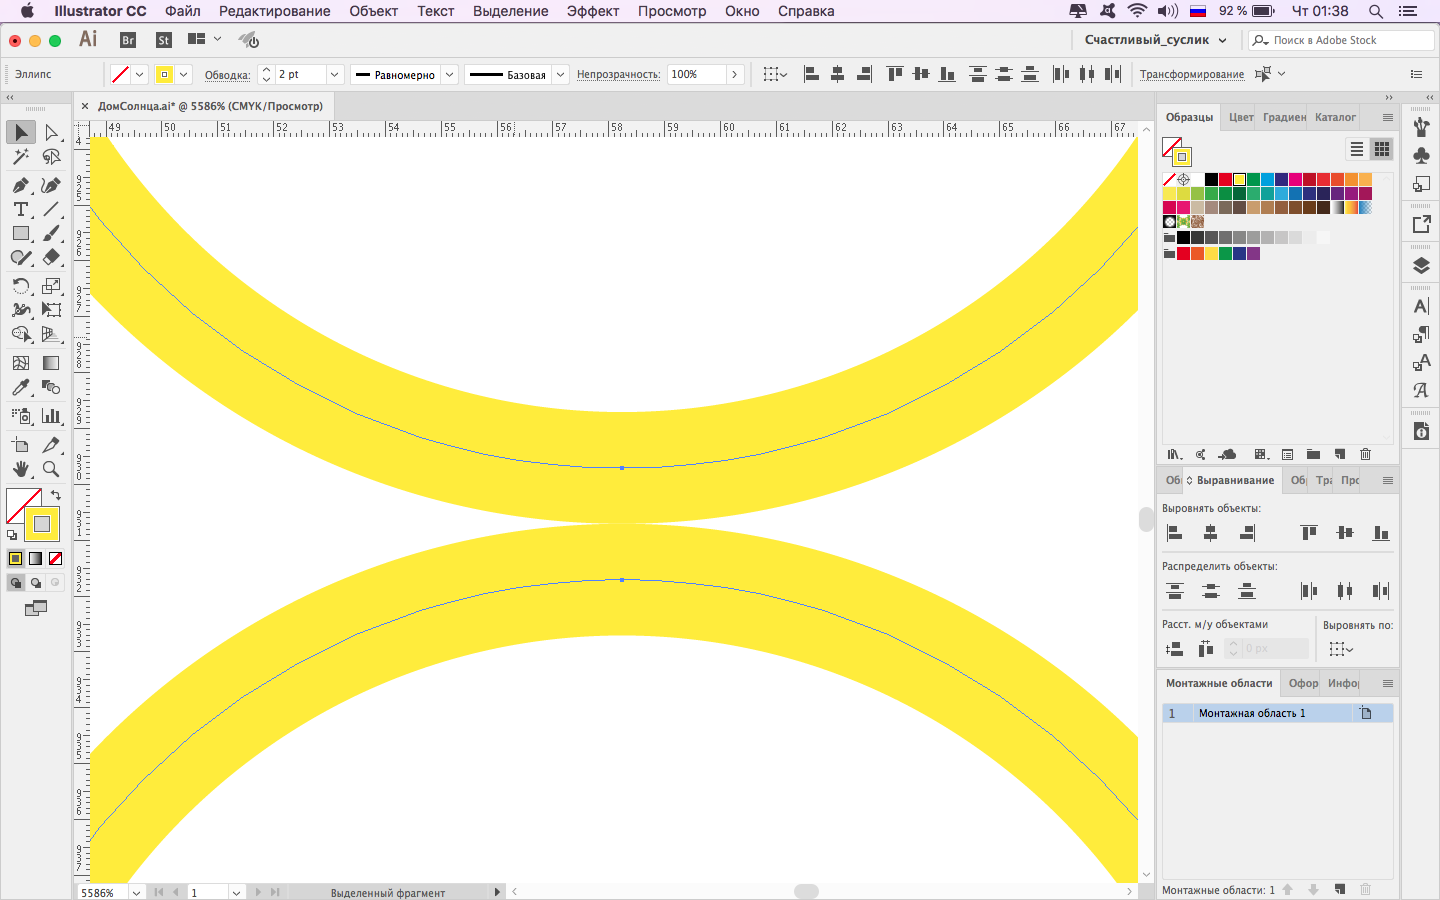
Task: Select the Type tool
Action: tap(20, 209)
